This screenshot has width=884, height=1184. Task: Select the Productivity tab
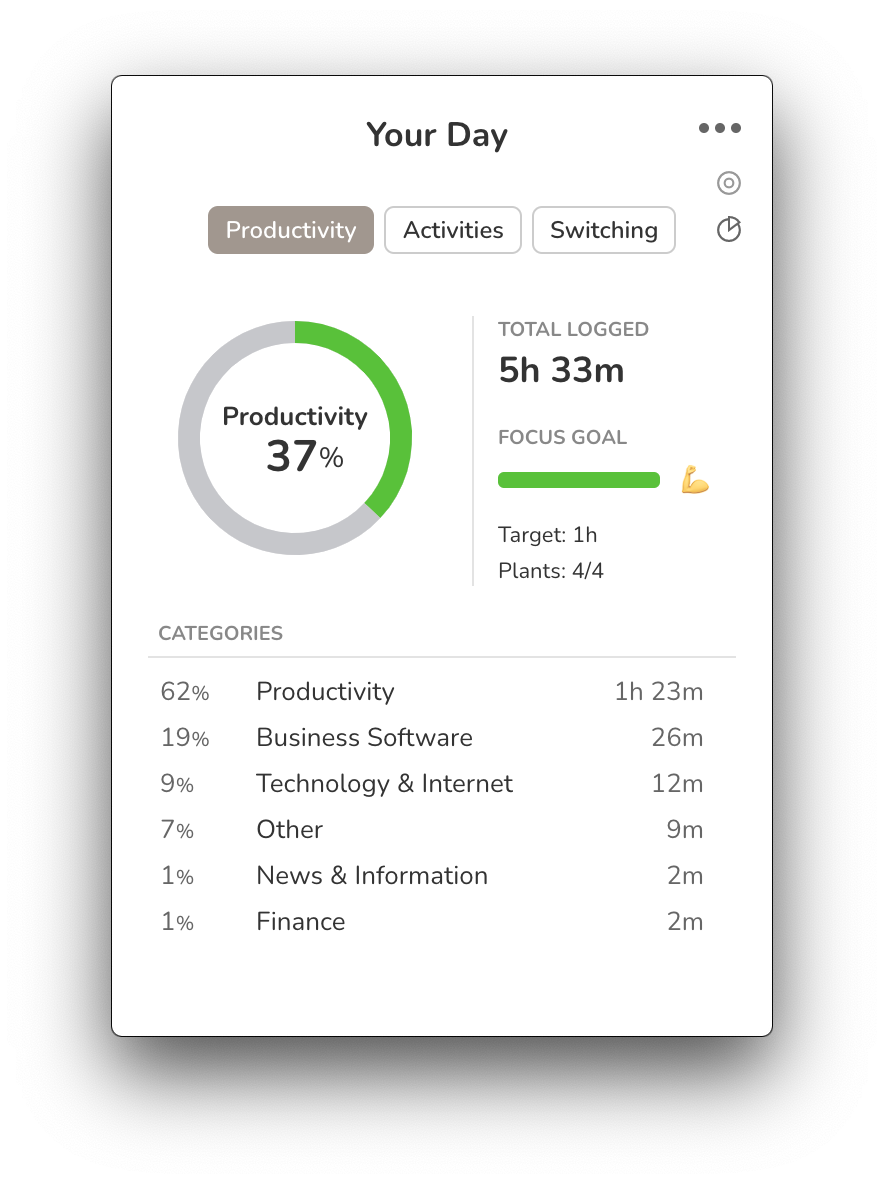pos(291,230)
